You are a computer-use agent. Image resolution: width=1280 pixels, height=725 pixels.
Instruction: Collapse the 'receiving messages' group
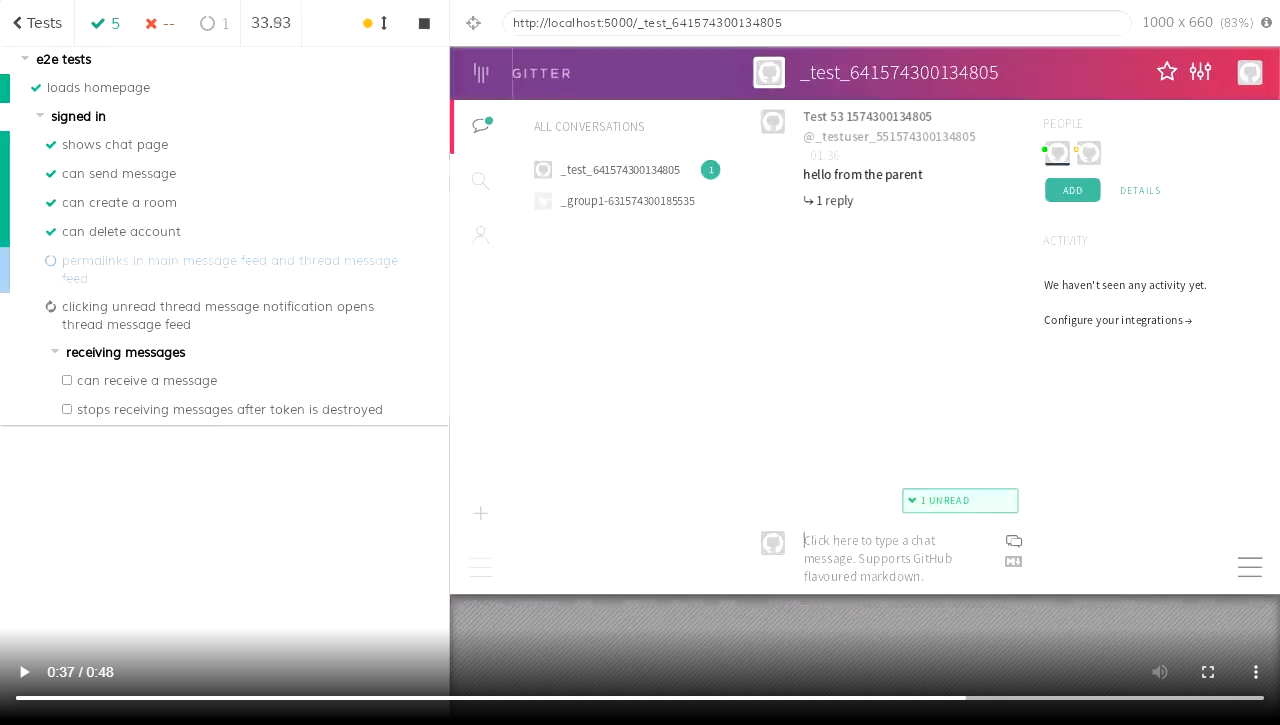pyautogui.click(x=55, y=352)
